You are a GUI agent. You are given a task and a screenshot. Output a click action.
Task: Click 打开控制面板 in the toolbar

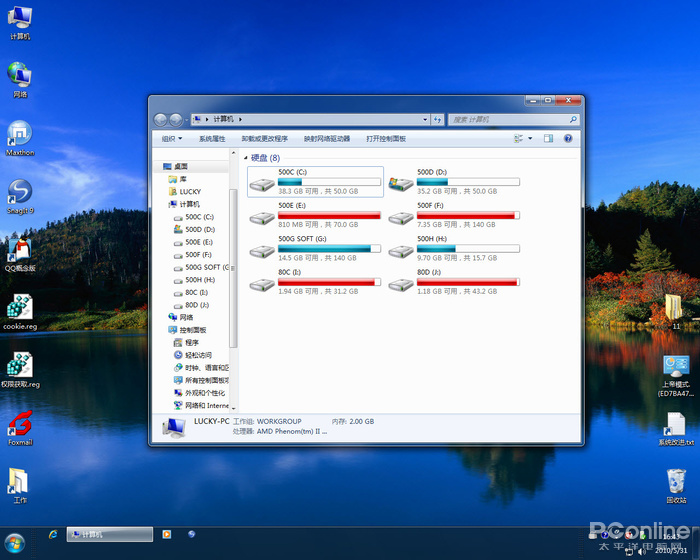click(x=386, y=139)
